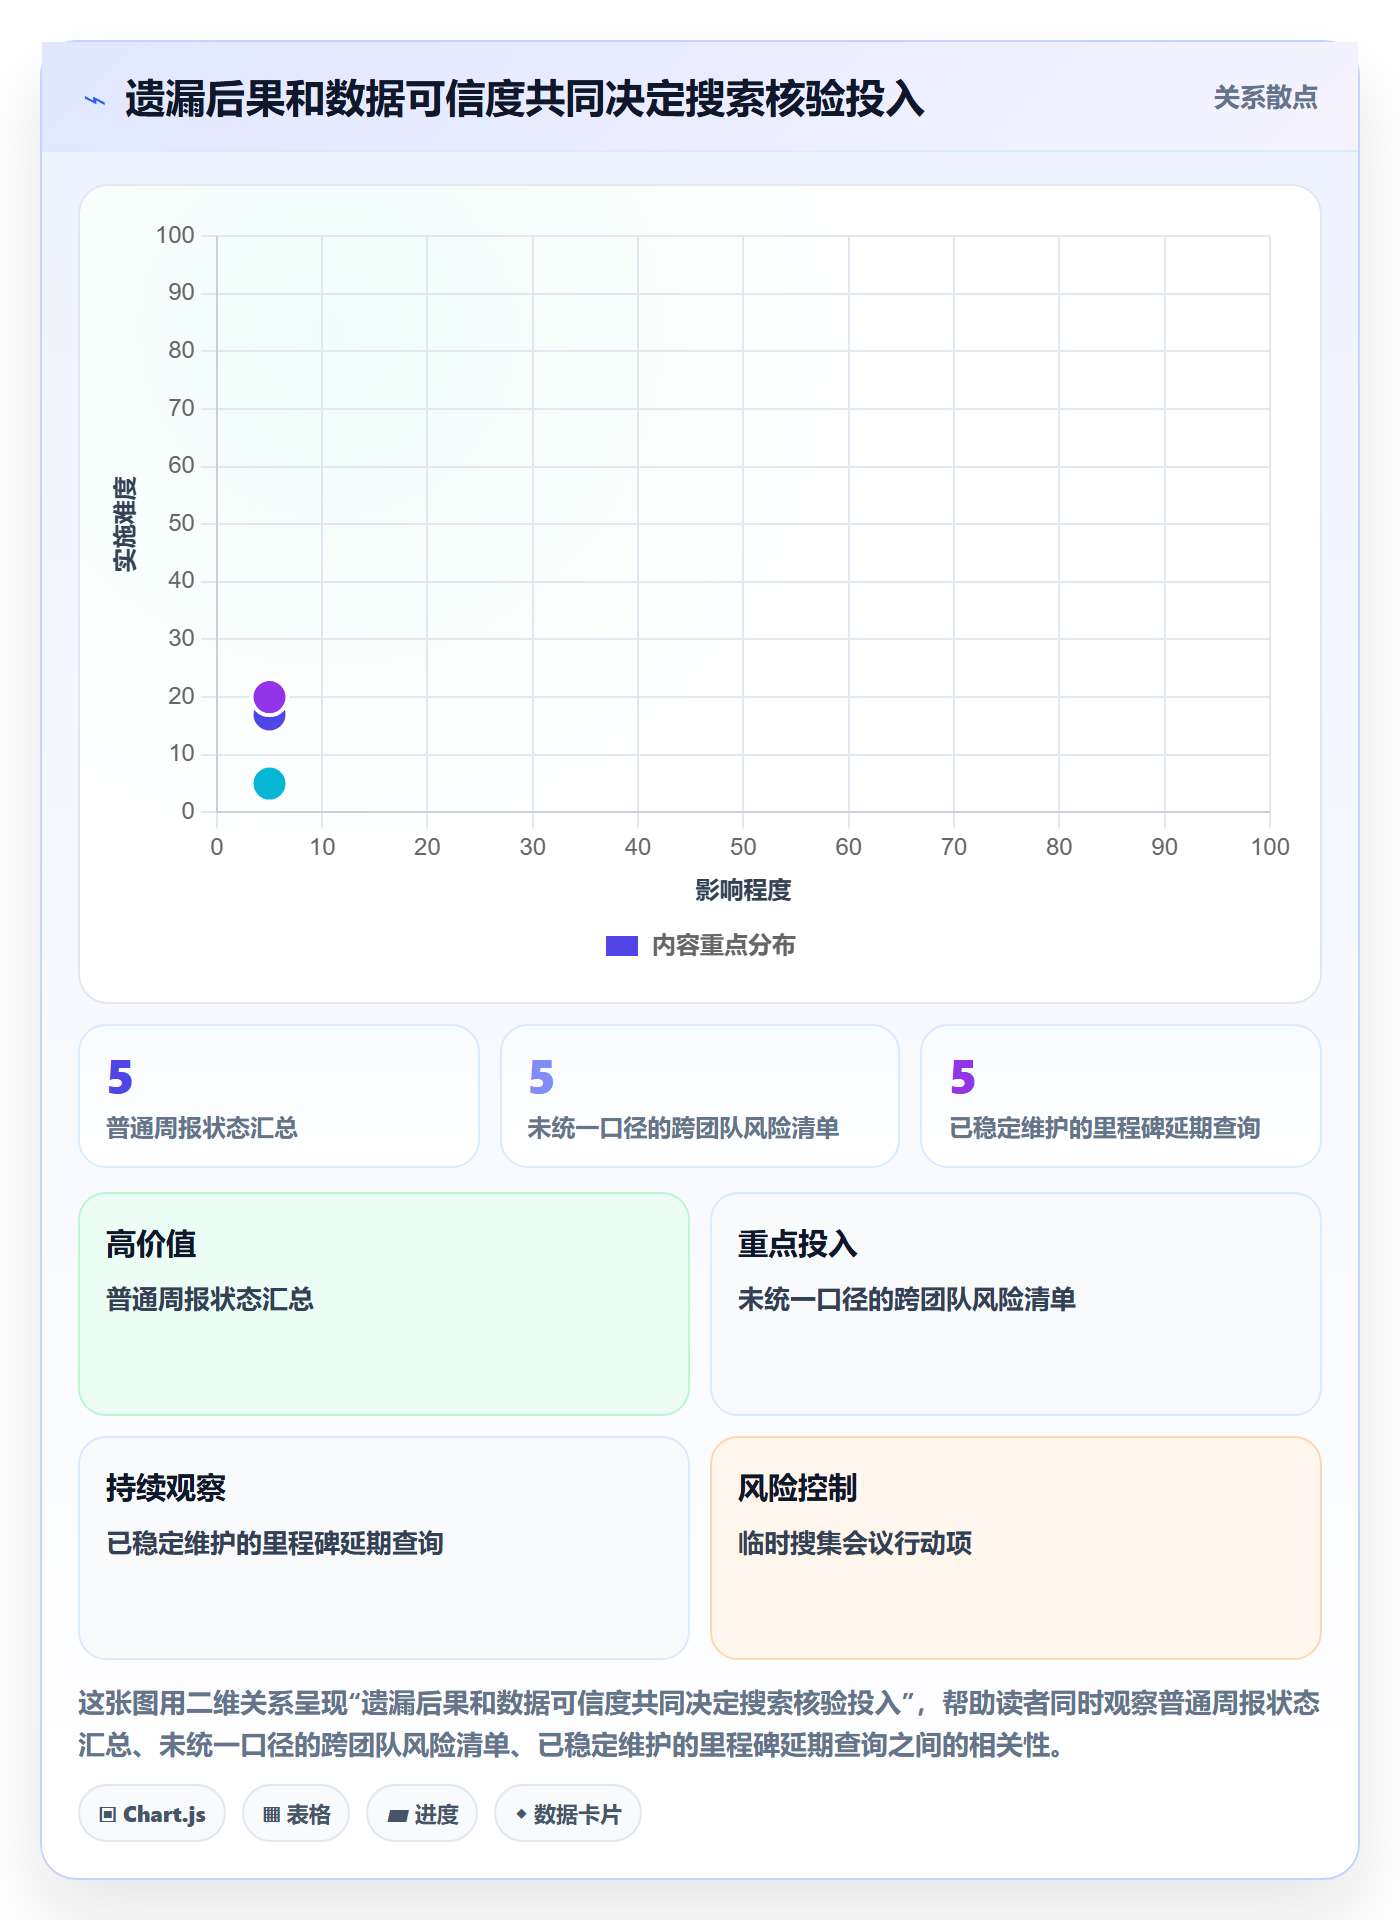Click the 内容重点分布 legend label
Screen dimensions: 1400x1920
tap(723, 946)
